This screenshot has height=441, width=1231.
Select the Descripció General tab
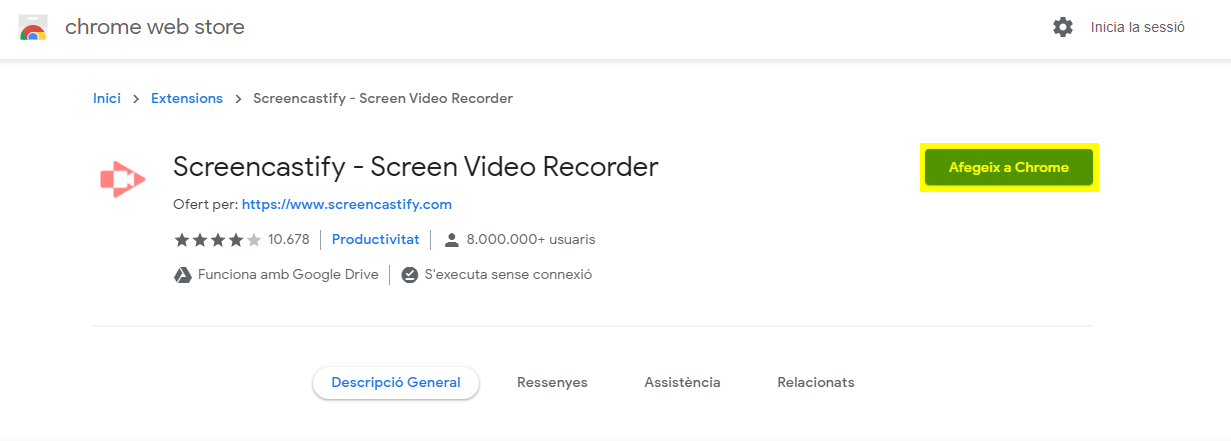coord(396,382)
